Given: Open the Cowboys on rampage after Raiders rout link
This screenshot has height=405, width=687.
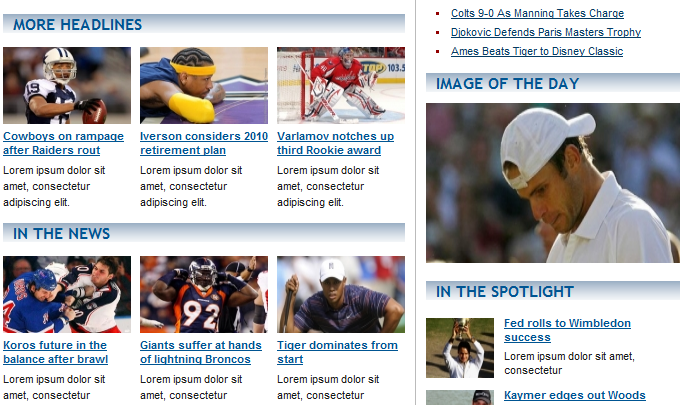Looking at the screenshot, I should 63,143.
